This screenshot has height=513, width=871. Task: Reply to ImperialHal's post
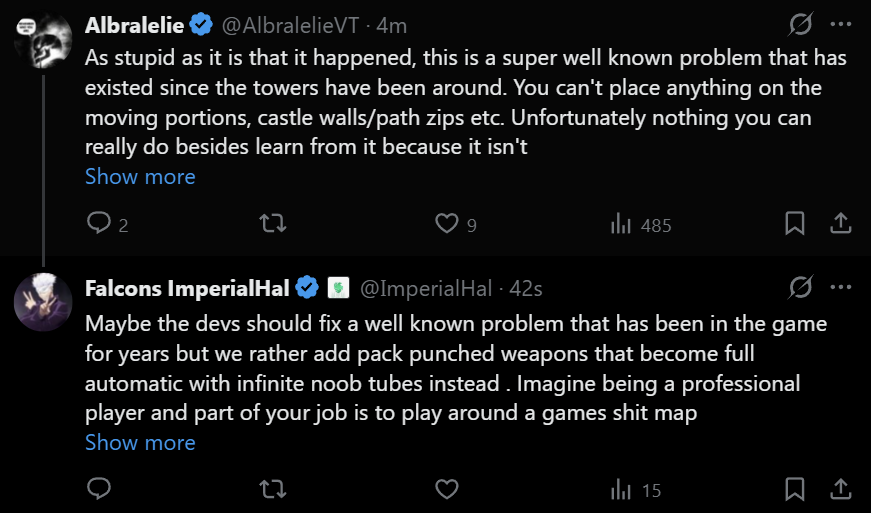coord(98,489)
